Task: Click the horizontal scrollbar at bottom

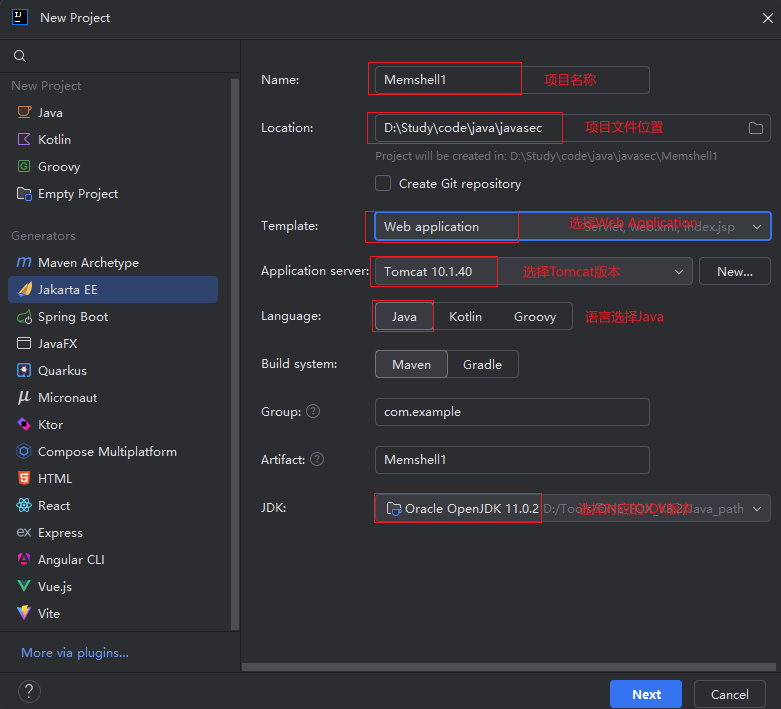Action: pyautogui.click(x=509, y=667)
